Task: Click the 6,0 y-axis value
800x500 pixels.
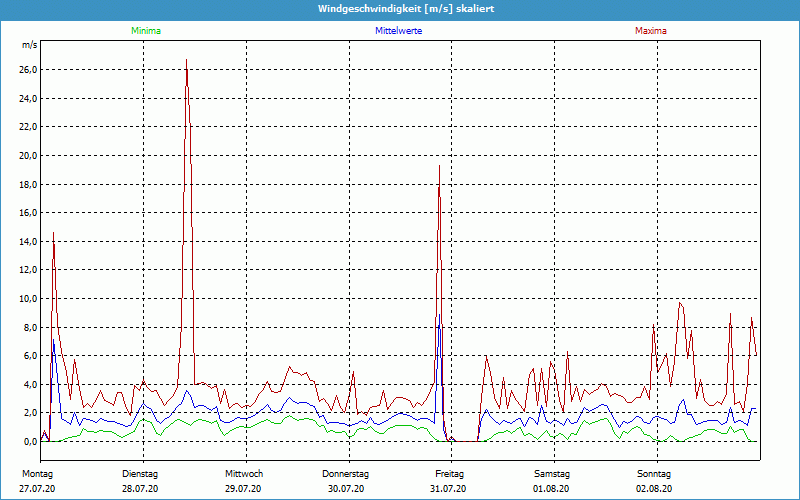Action: click(x=31, y=356)
